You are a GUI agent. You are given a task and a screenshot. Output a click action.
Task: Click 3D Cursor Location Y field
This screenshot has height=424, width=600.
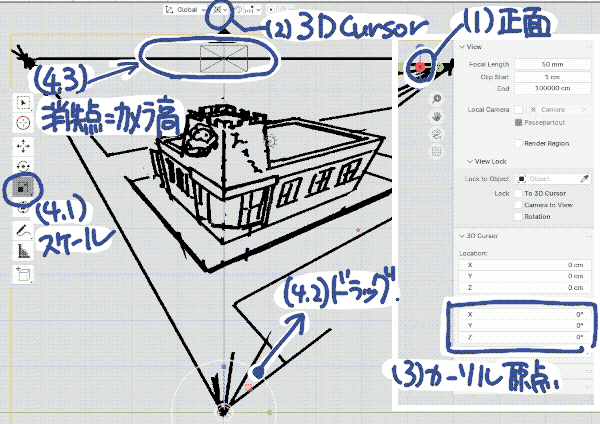(524, 276)
